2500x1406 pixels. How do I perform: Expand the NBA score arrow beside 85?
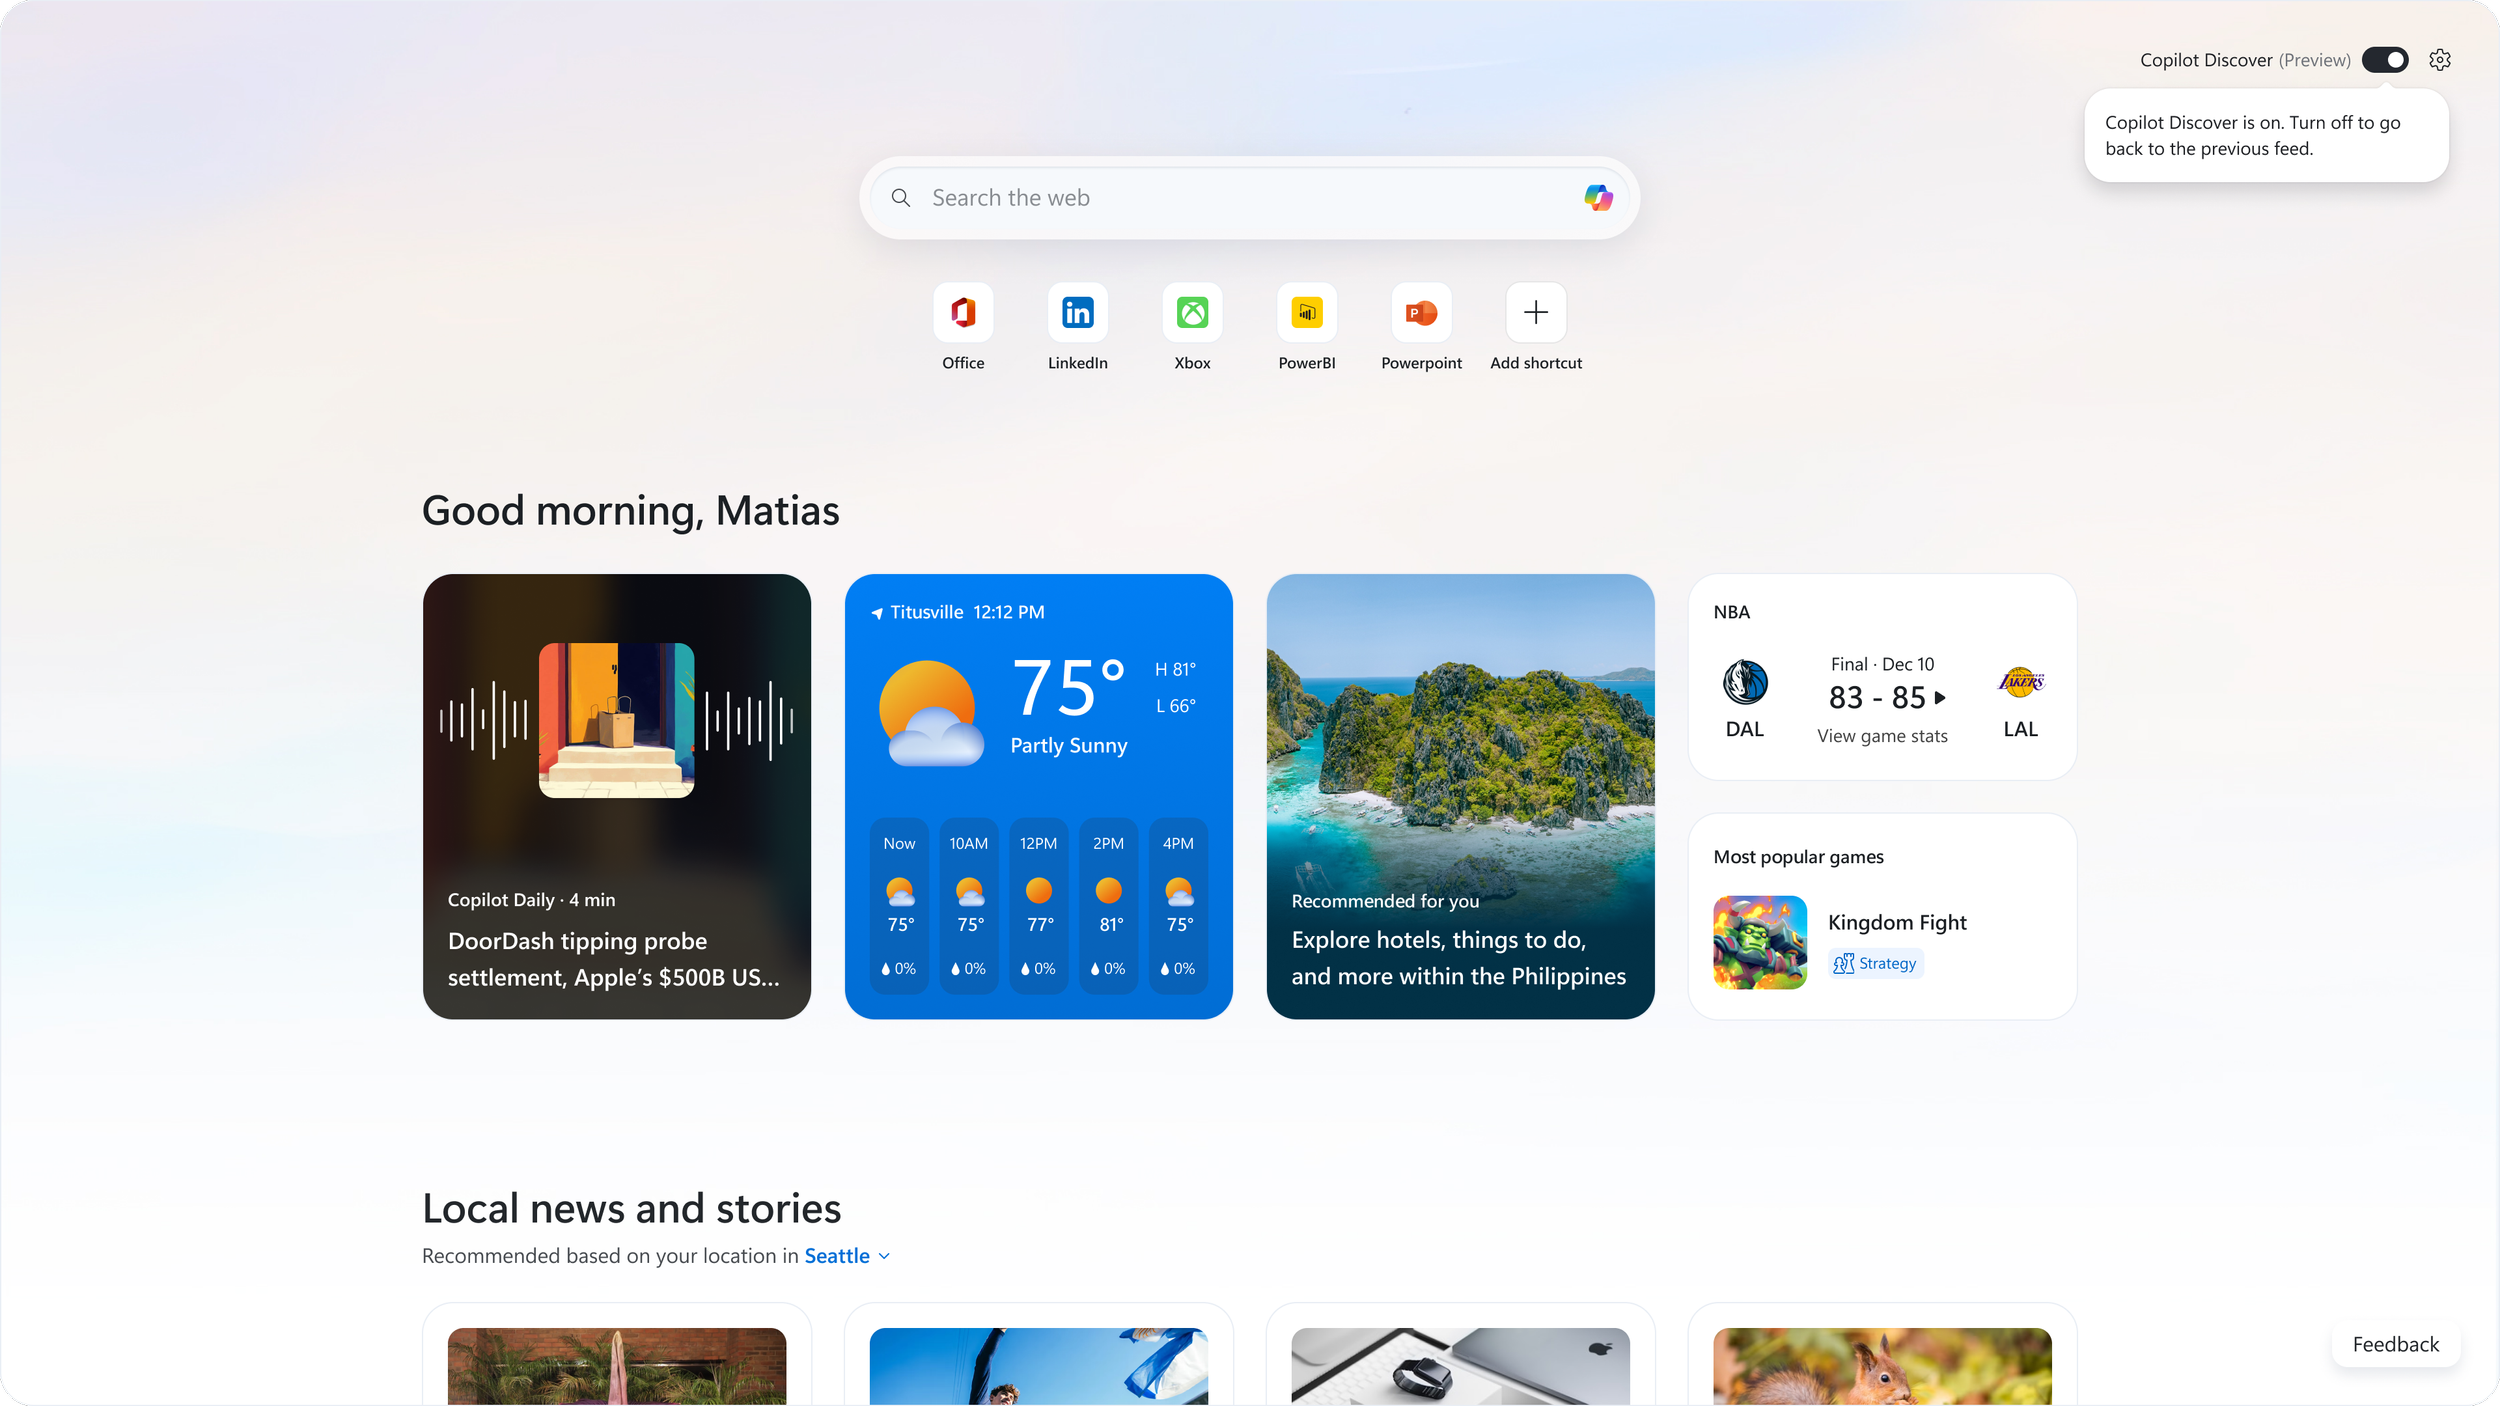coord(1940,698)
